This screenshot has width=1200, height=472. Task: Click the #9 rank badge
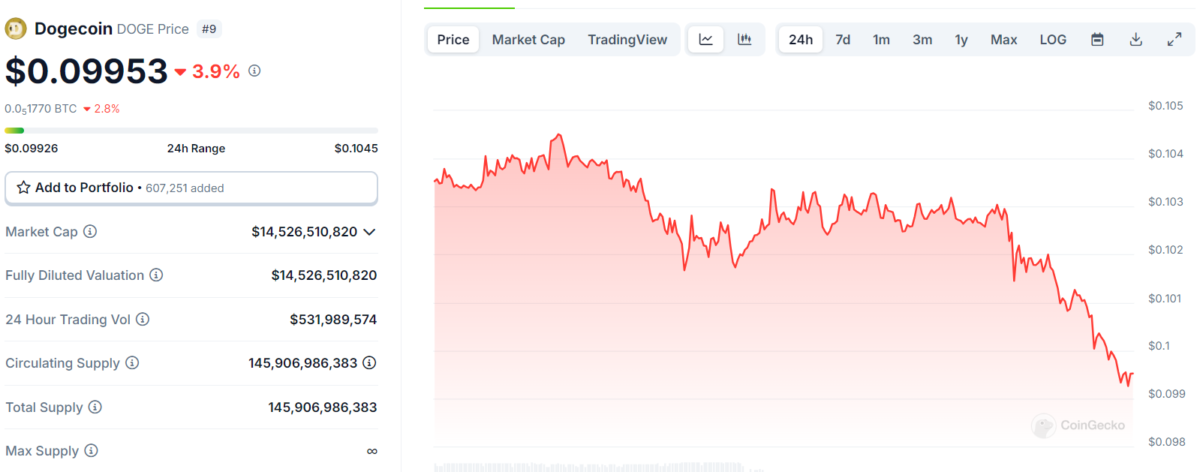click(209, 29)
